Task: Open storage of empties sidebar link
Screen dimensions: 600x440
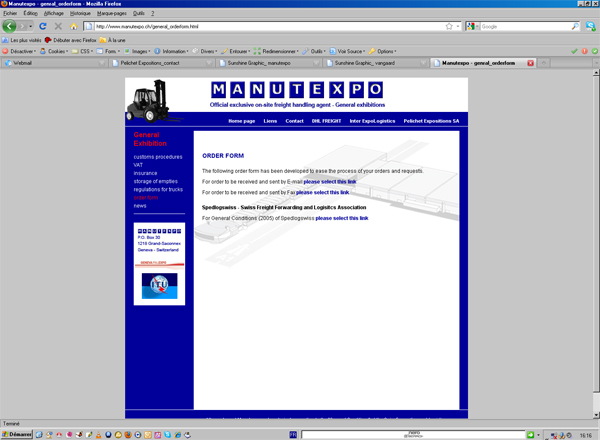Action: pos(155,181)
